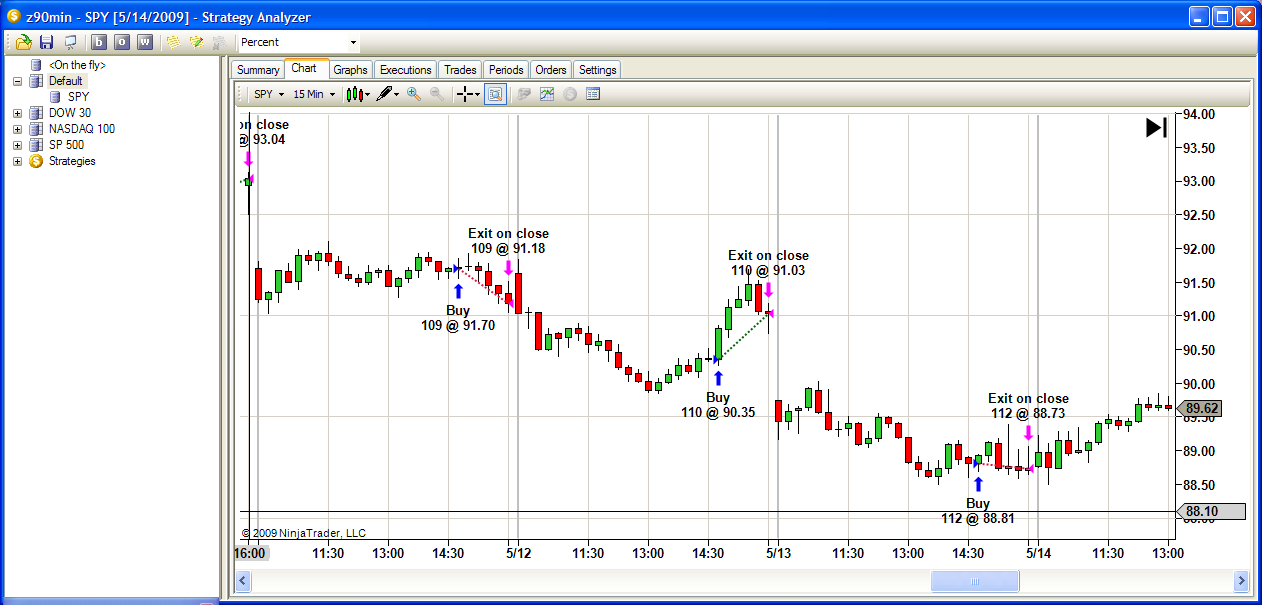Select the SP 500 tree item
This screenshot has height=605, width=1262.
pos(67,145)
